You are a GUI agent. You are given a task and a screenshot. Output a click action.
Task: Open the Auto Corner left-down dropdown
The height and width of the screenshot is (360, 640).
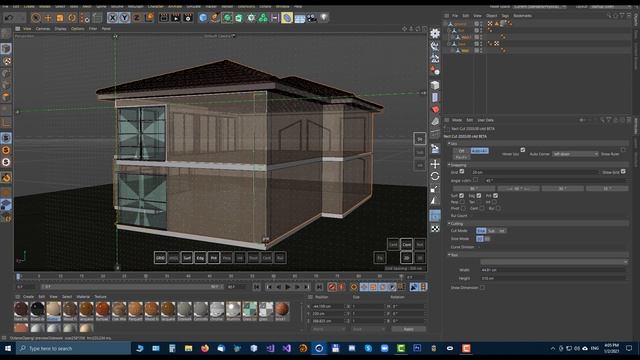[575, 154]
